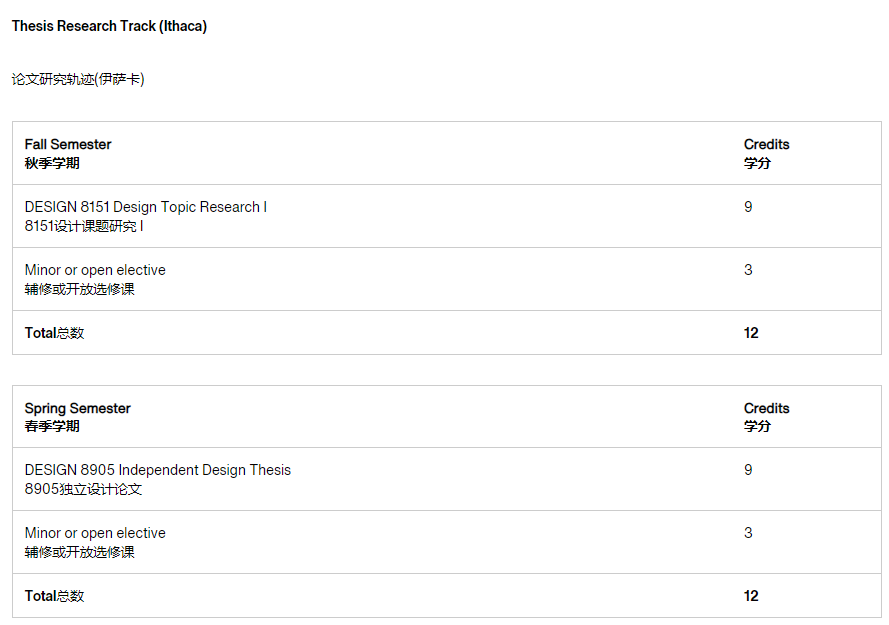Click the 8151设计课题研究 I translation text
889x625 pixels.
click(84, 226)
